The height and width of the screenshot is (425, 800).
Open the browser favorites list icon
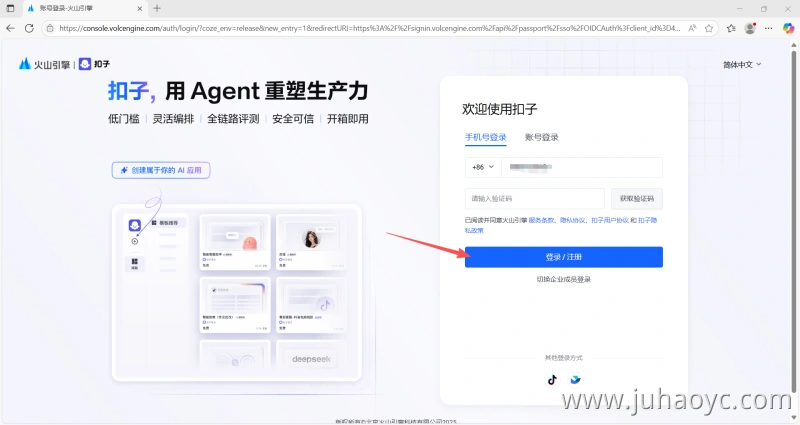pyautogui.click(x=731, y=29)
